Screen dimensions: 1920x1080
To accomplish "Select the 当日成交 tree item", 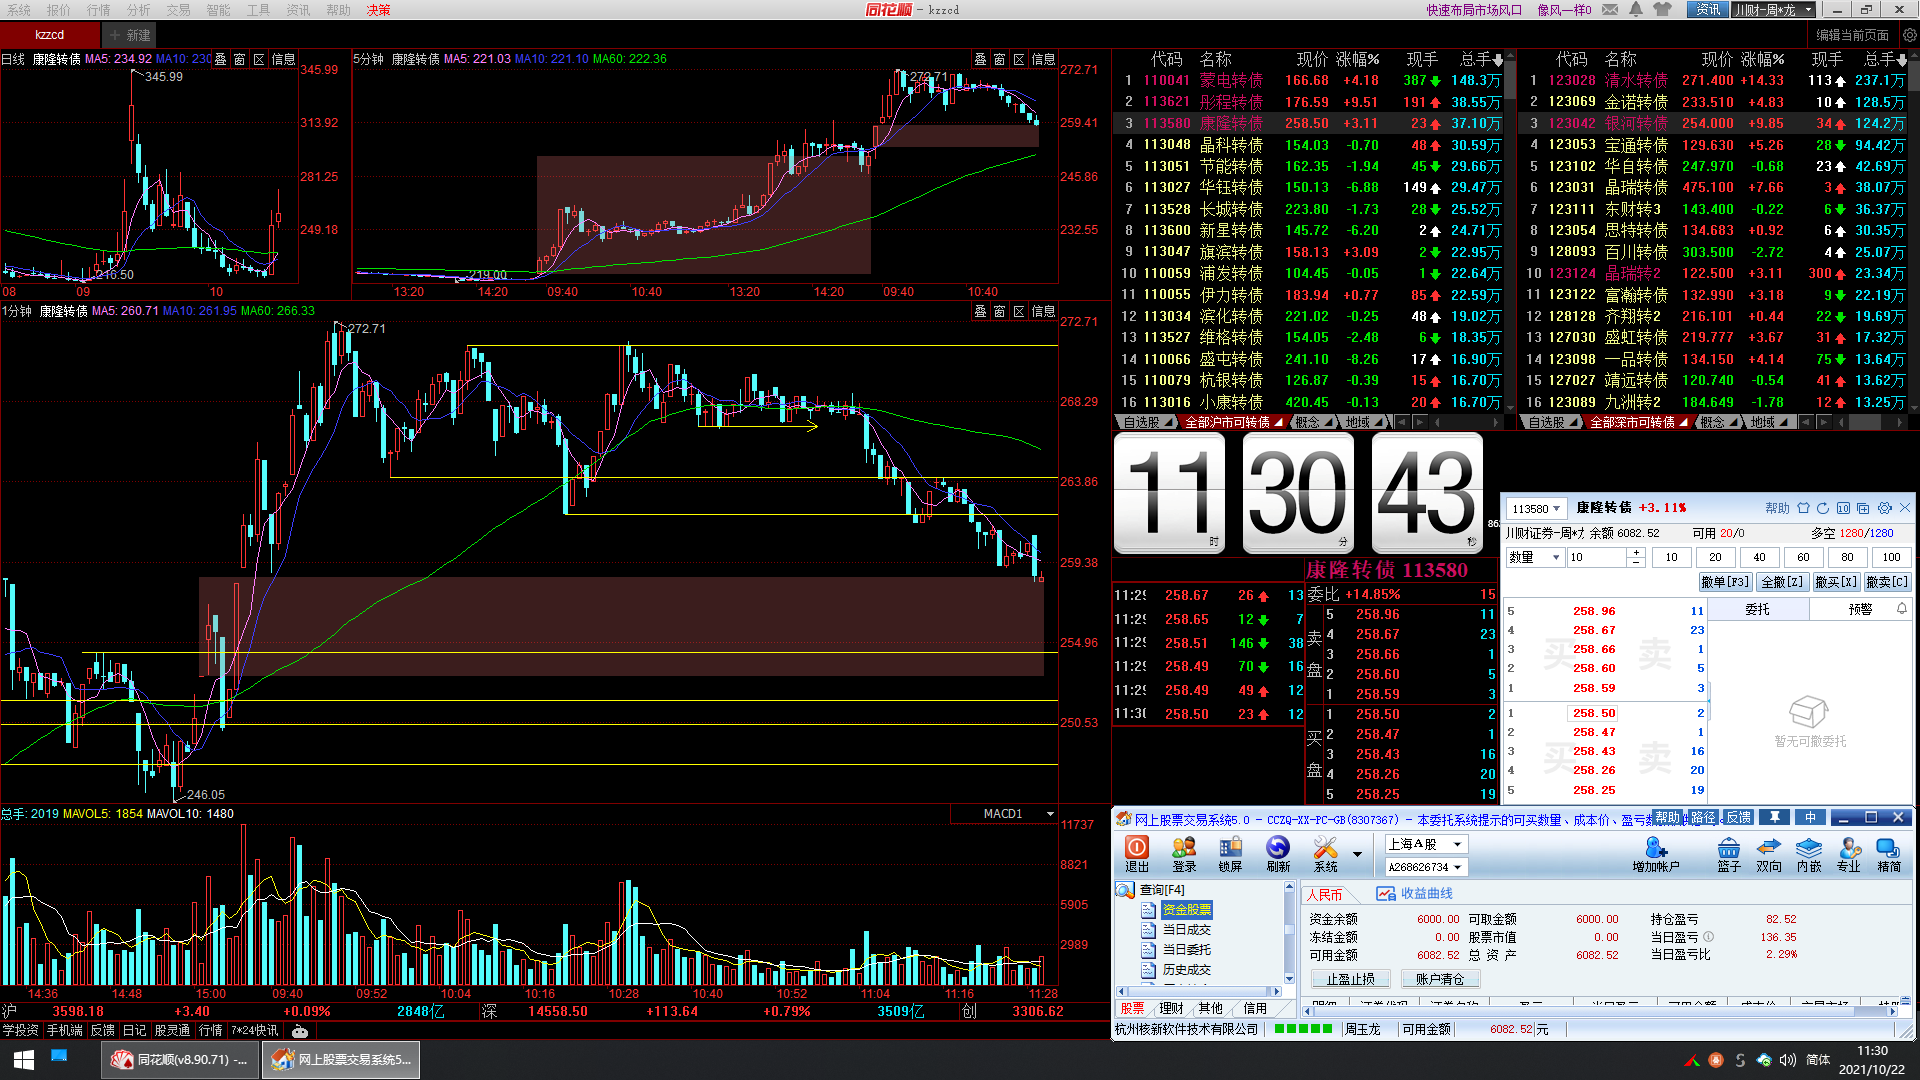I will (x=1186, y=930).
